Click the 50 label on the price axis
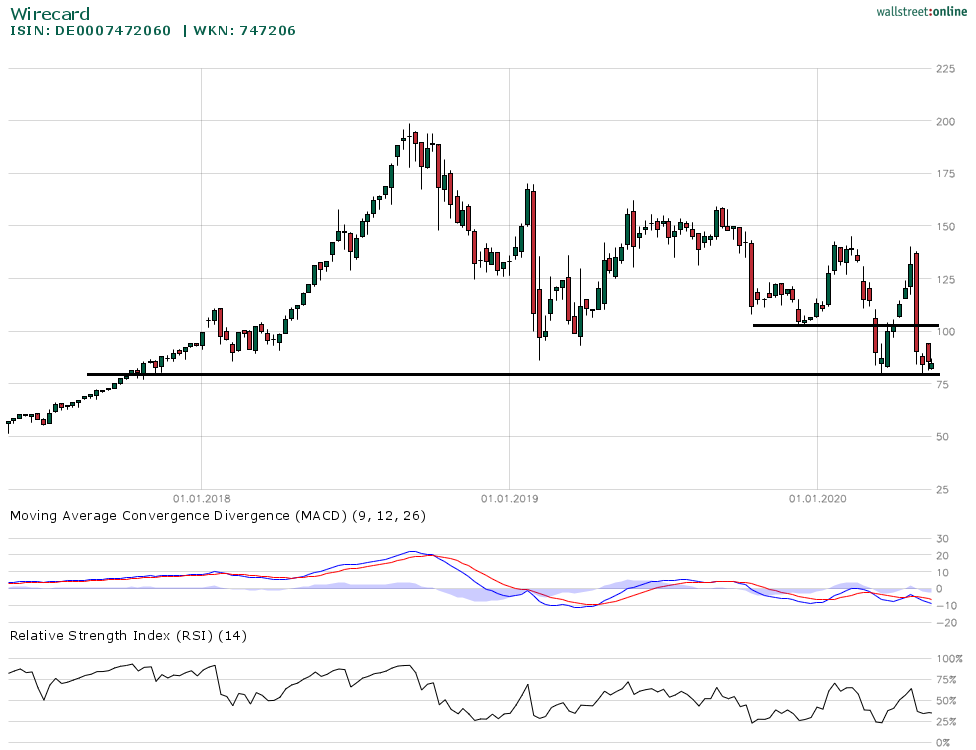The width and height of the screenshot is (976, 750). [x=942, y=437]
